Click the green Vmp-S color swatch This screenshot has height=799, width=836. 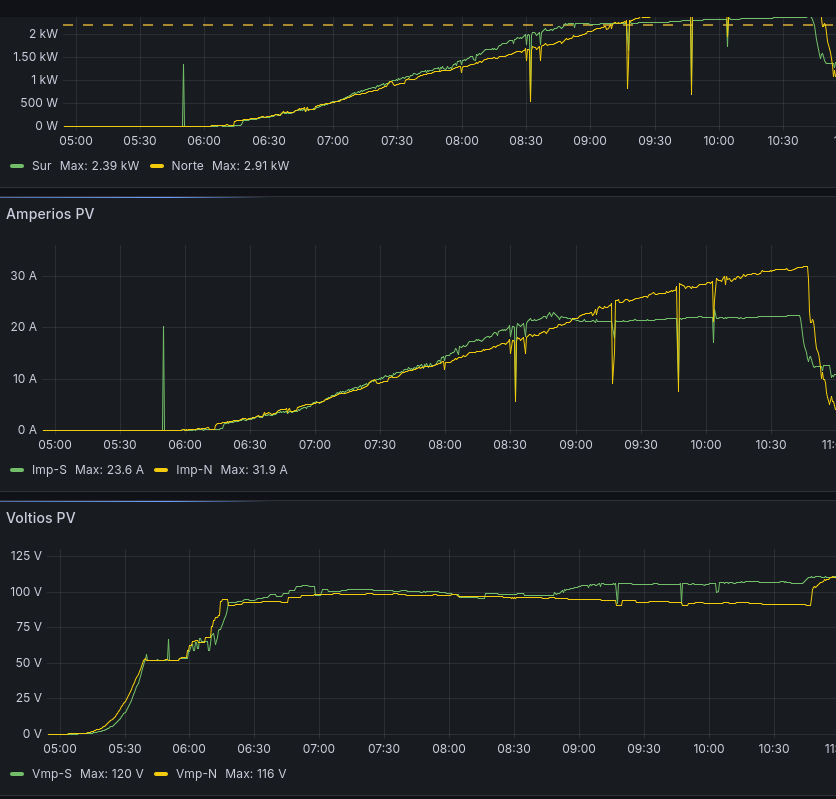17,774
